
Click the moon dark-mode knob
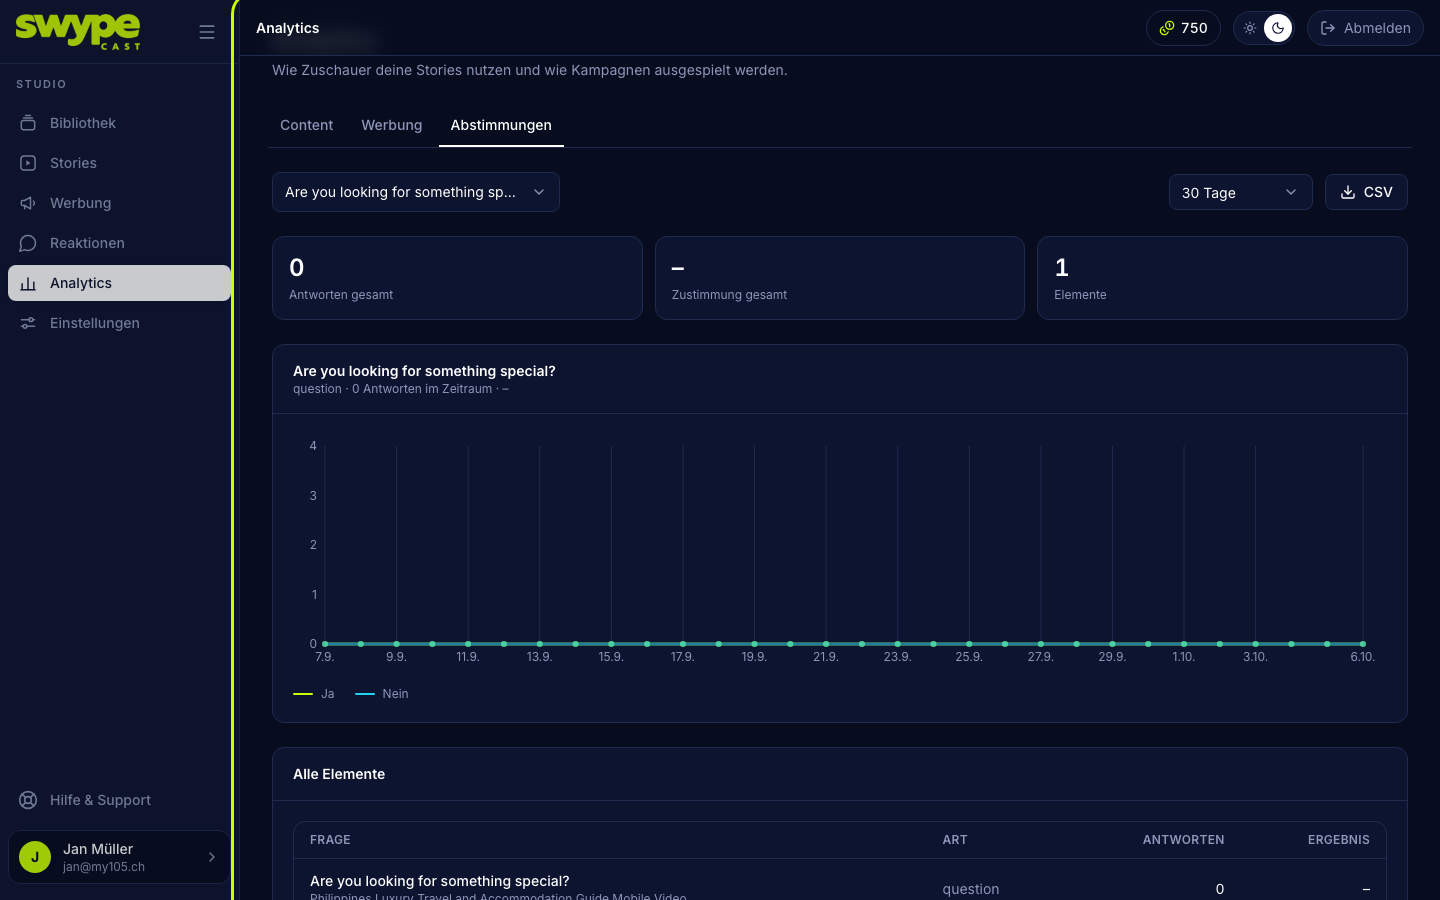(1278, 28)
